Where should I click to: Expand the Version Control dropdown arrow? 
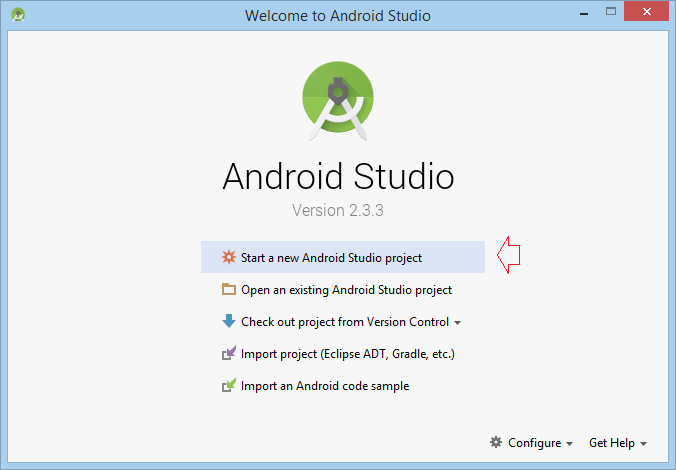pos(458,323)
